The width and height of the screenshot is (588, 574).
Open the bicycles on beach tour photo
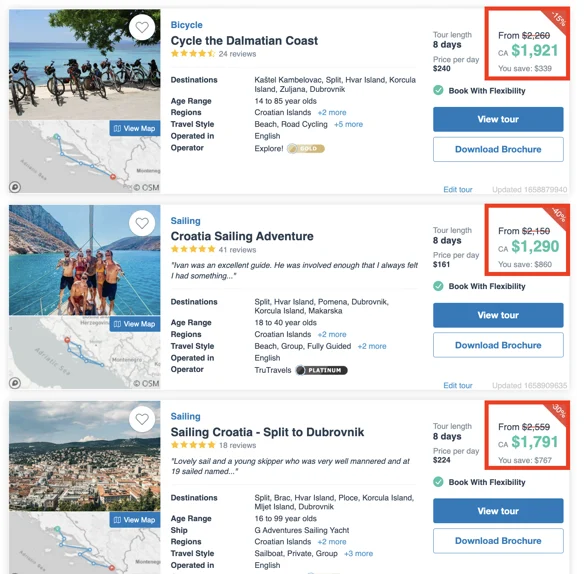pos(85,64)
